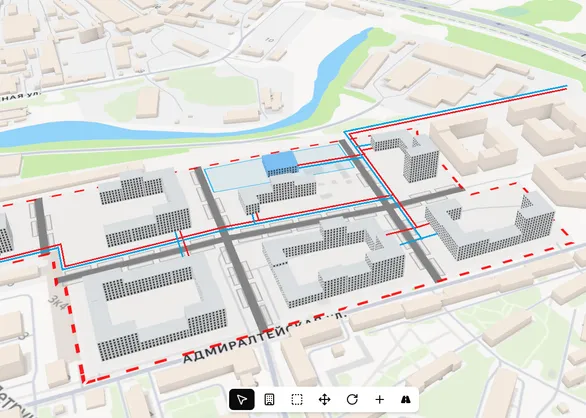Click the plus add tool
The width and height of the screenshot is (586, 418).
click(379, 399)
